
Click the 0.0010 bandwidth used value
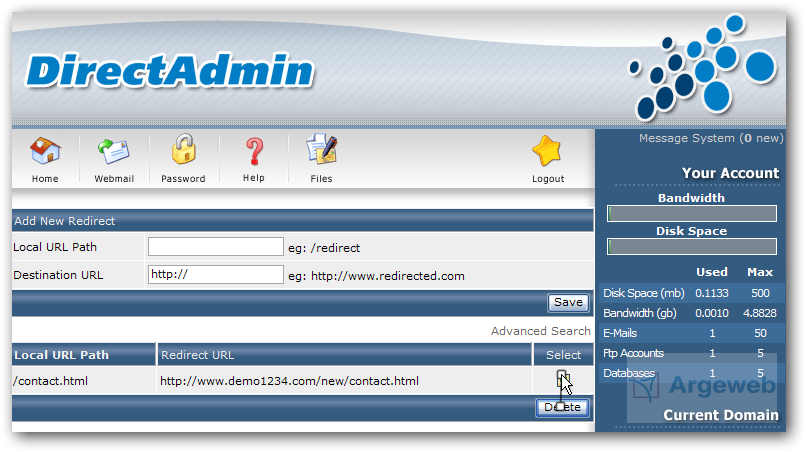(712, 313)
